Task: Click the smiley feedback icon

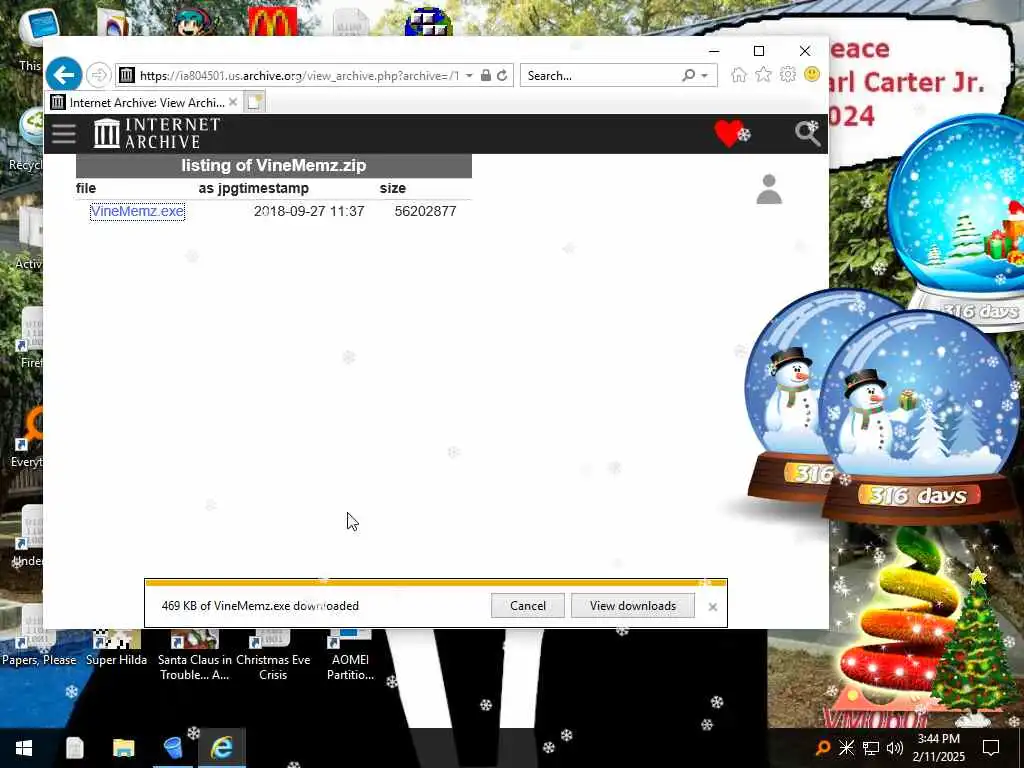Action: point(812,74)
